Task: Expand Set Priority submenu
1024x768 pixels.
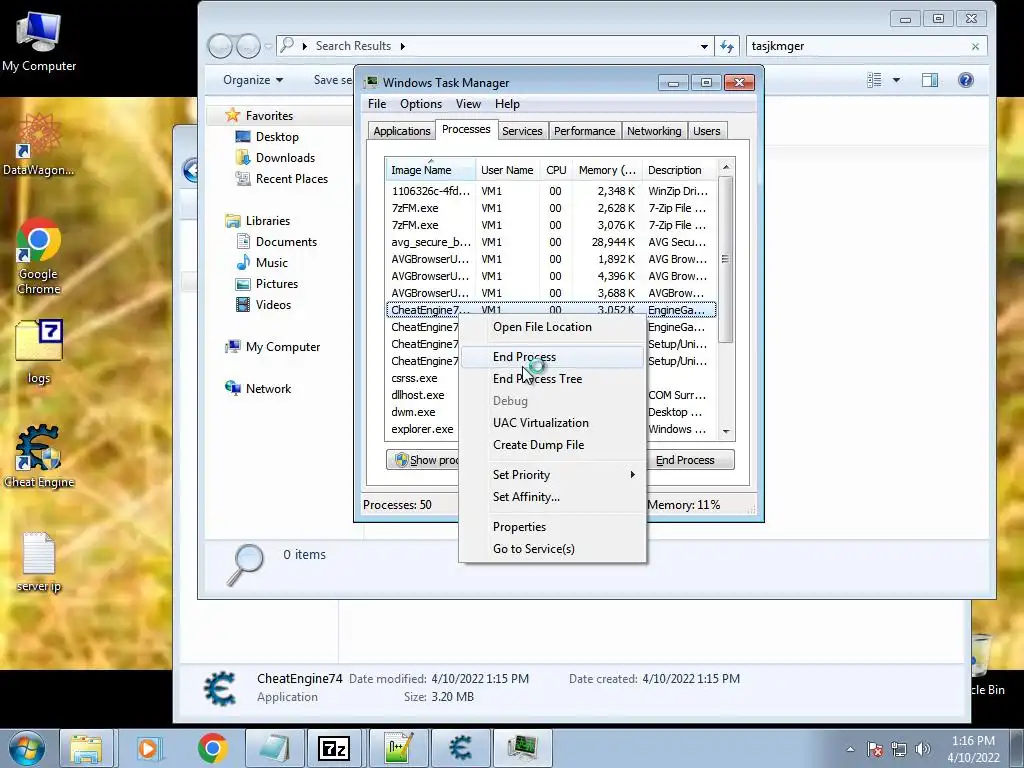Action: coord(552,475)
